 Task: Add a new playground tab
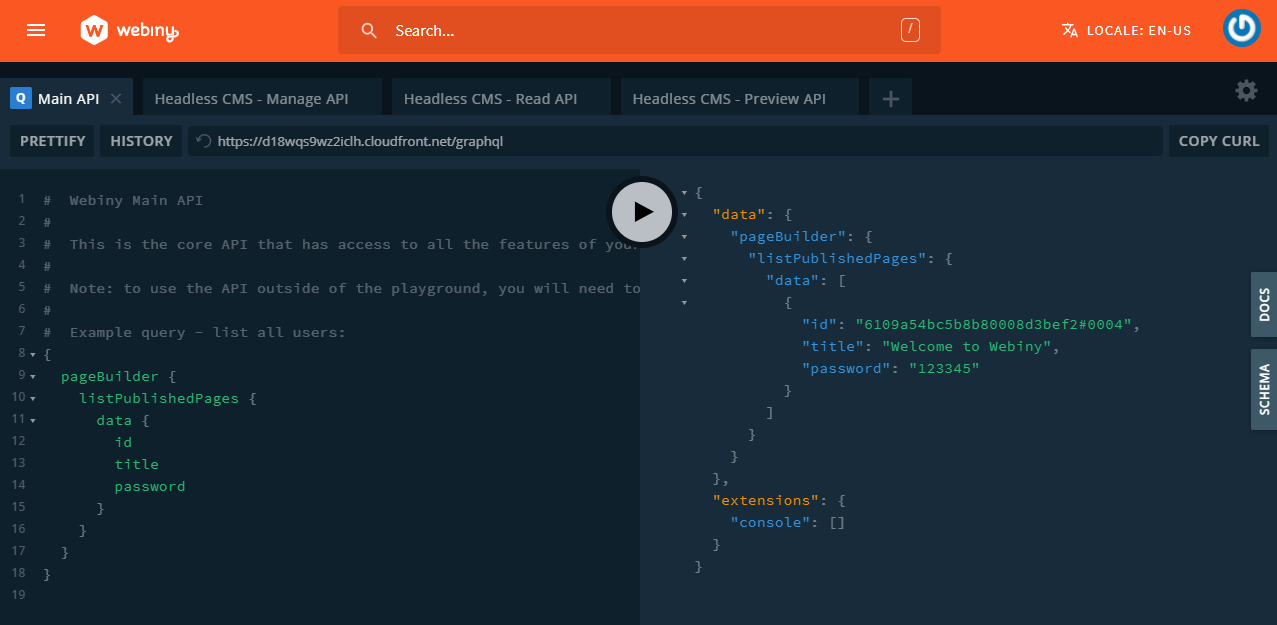tap(890, 99)
